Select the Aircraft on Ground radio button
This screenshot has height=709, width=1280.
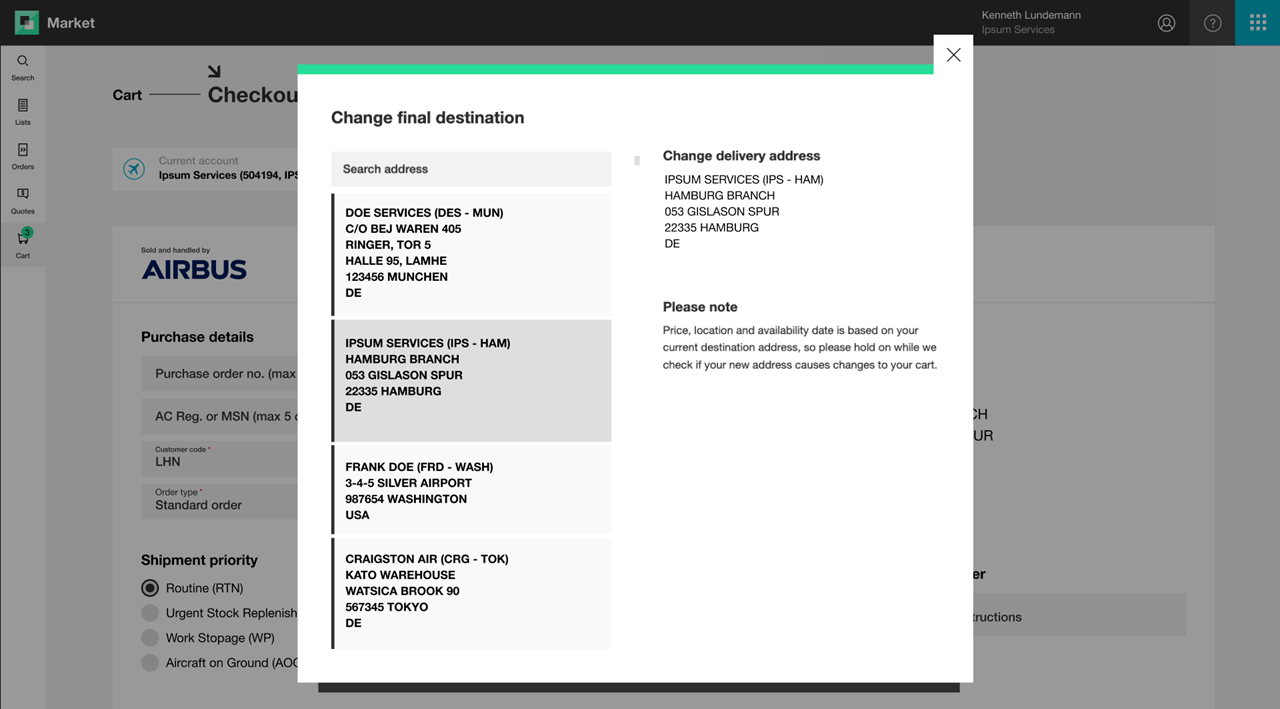click(x=150, y=663)
